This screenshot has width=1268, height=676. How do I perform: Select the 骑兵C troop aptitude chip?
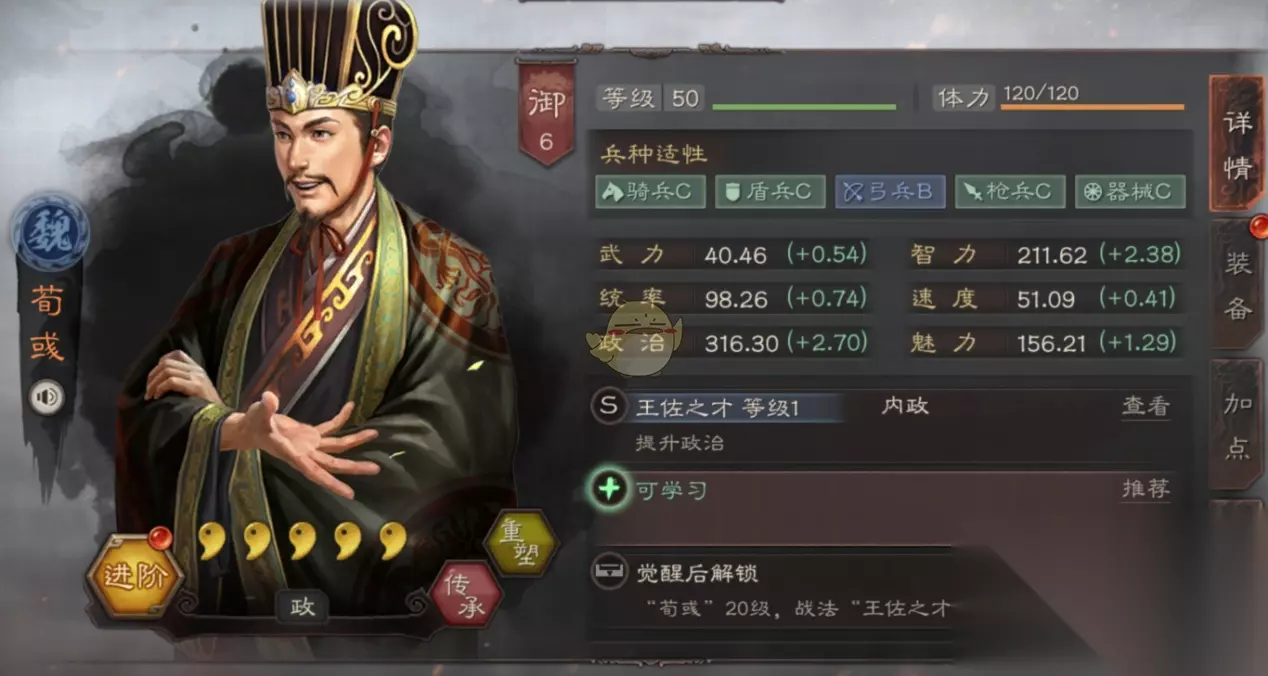[651, 191]
